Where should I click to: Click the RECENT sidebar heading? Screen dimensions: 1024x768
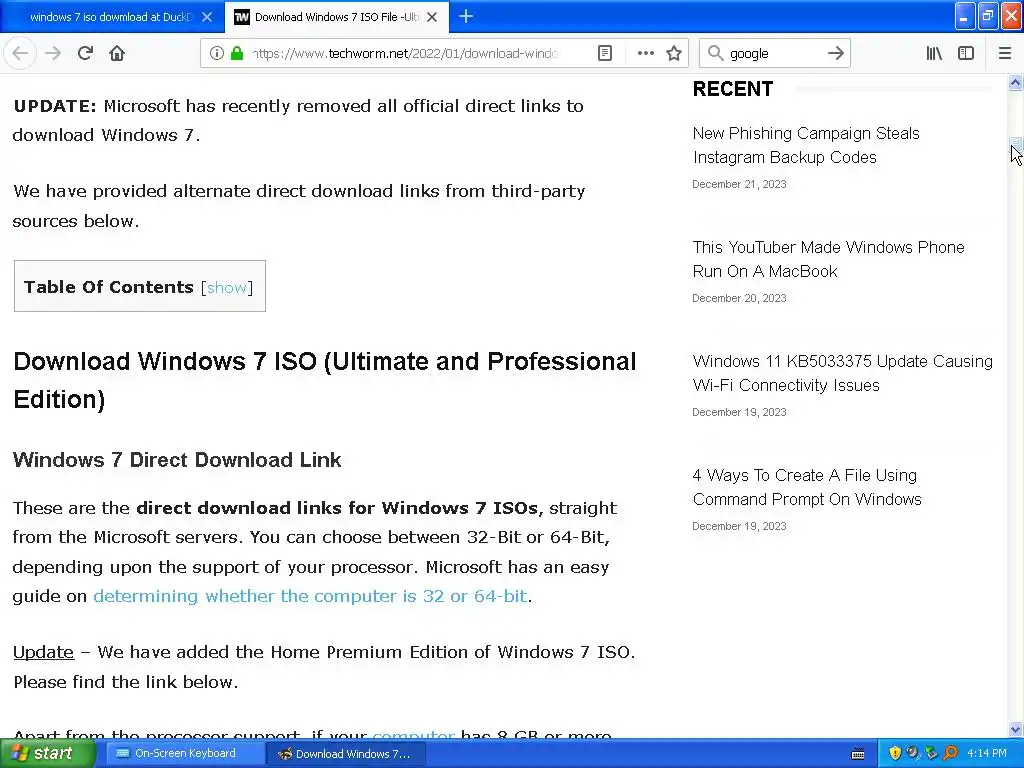pyautogui.click(x=733, y=89)
